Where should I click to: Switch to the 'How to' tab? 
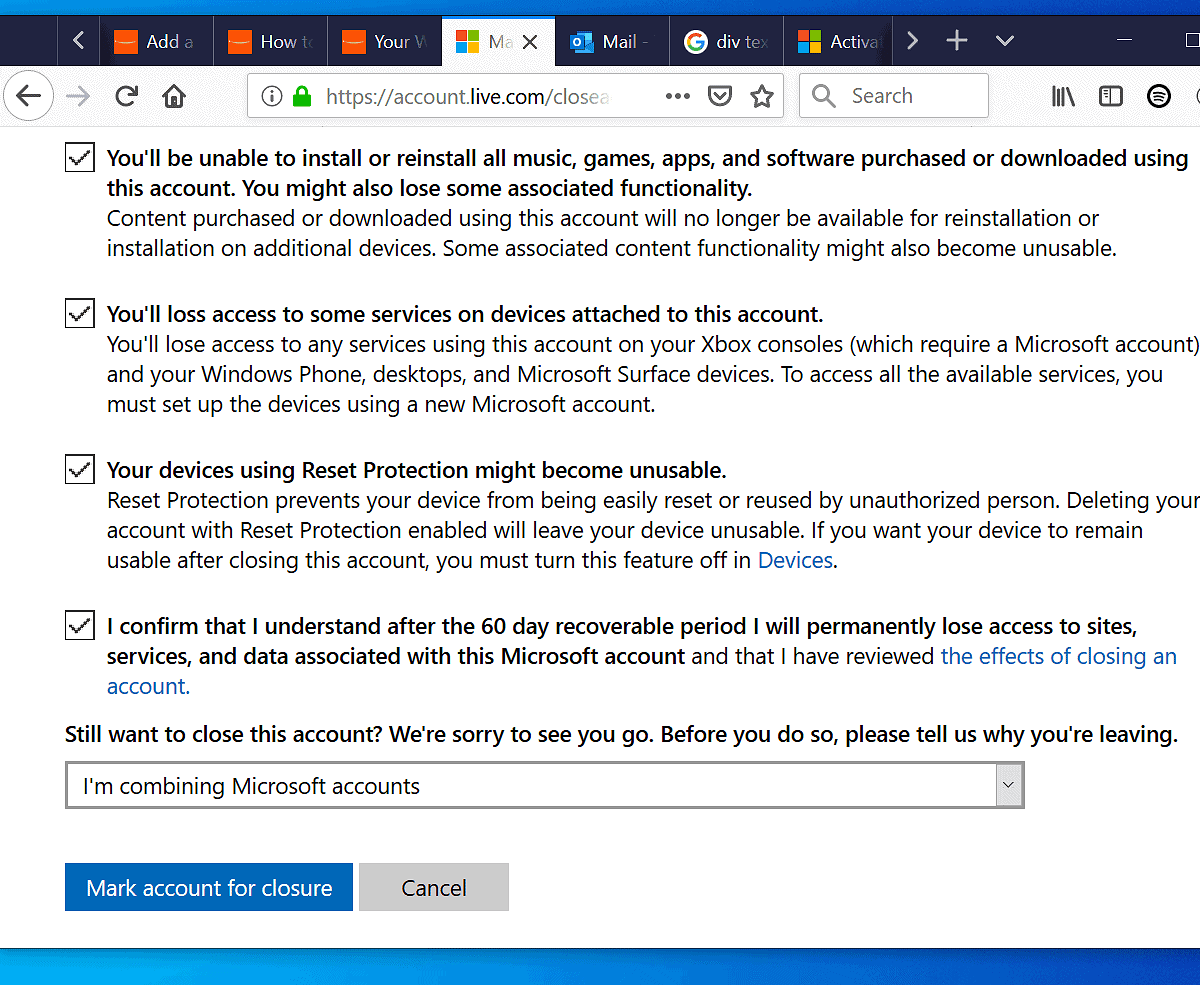[x=270, y=42]
